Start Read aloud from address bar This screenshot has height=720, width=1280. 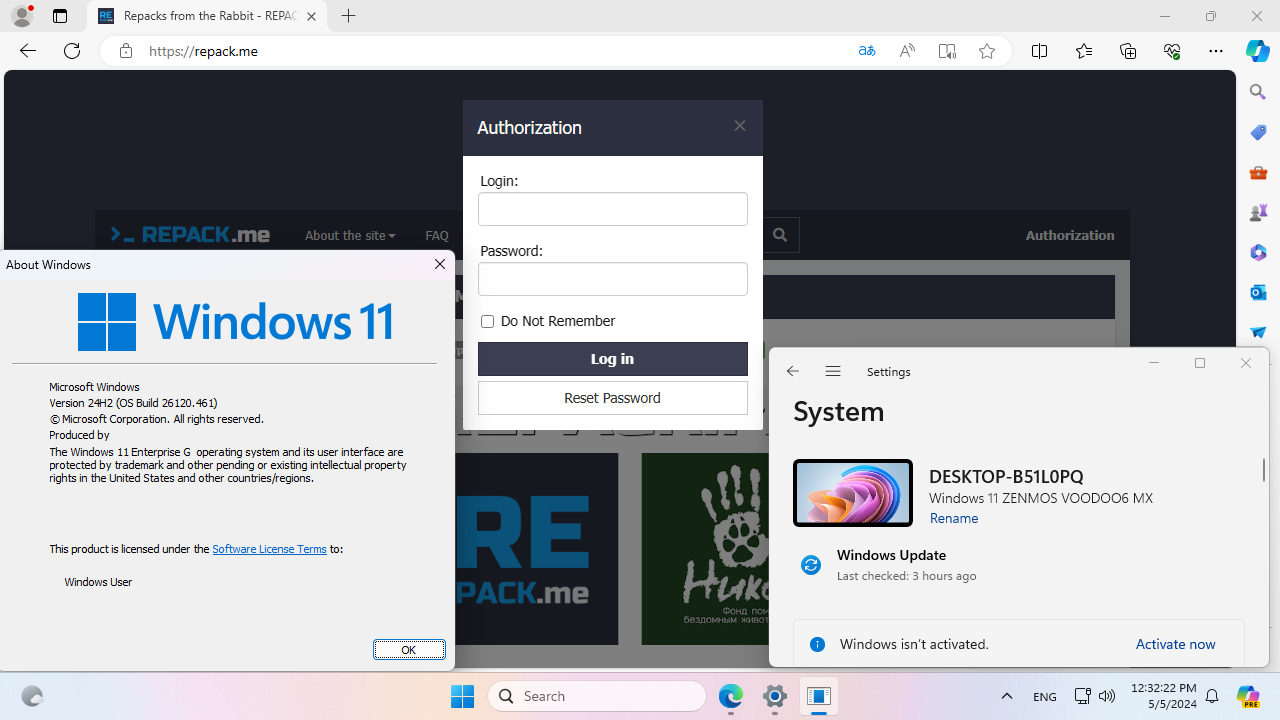click(x=907, y=51)
